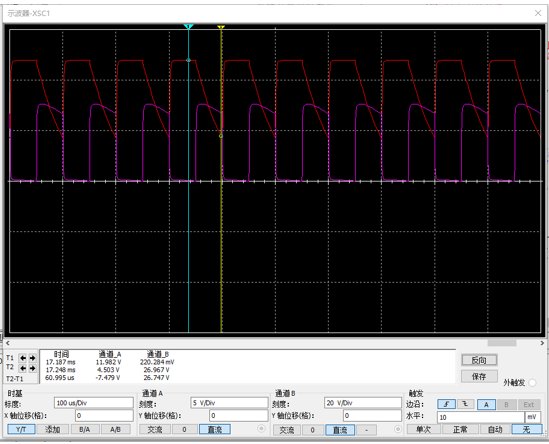549x444 pixels.
Task: Select Y/T timebase display mode
Action: coord(21,429)
